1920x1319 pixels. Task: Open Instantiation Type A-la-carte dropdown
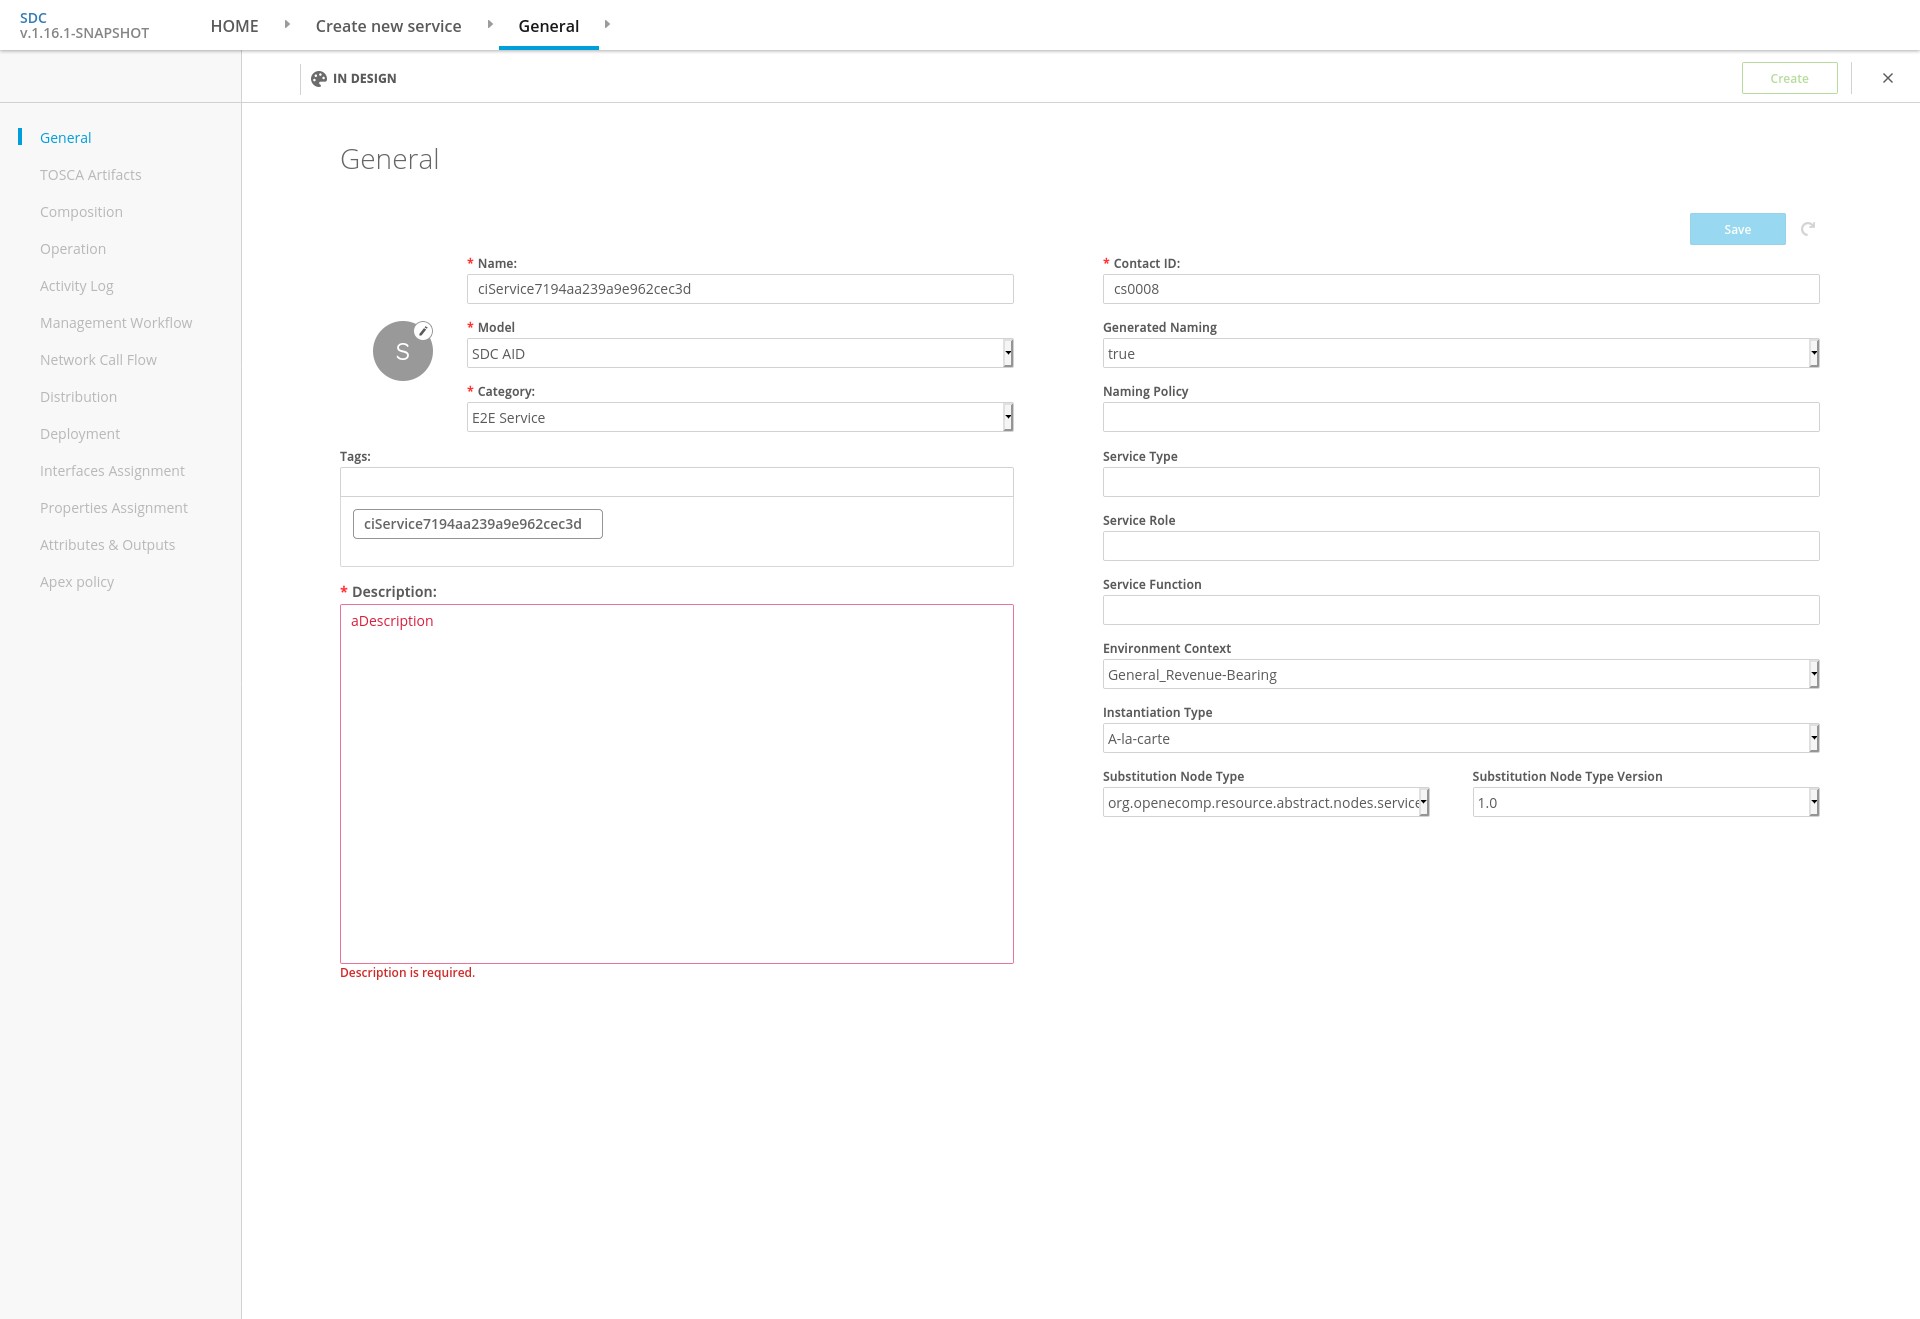(x=1460, y=738)
